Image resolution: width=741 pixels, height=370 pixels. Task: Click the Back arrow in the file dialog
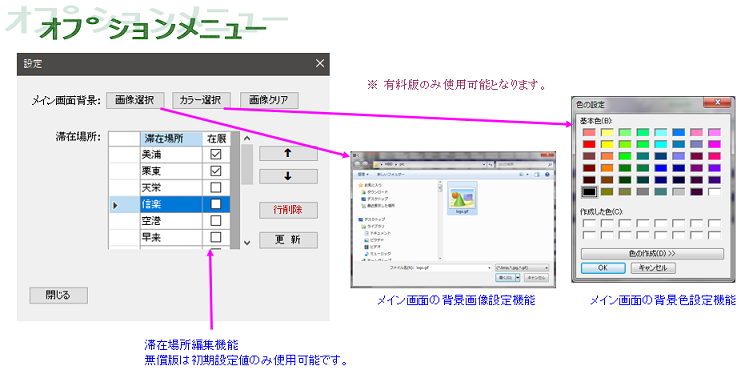(x=357, y=164)
